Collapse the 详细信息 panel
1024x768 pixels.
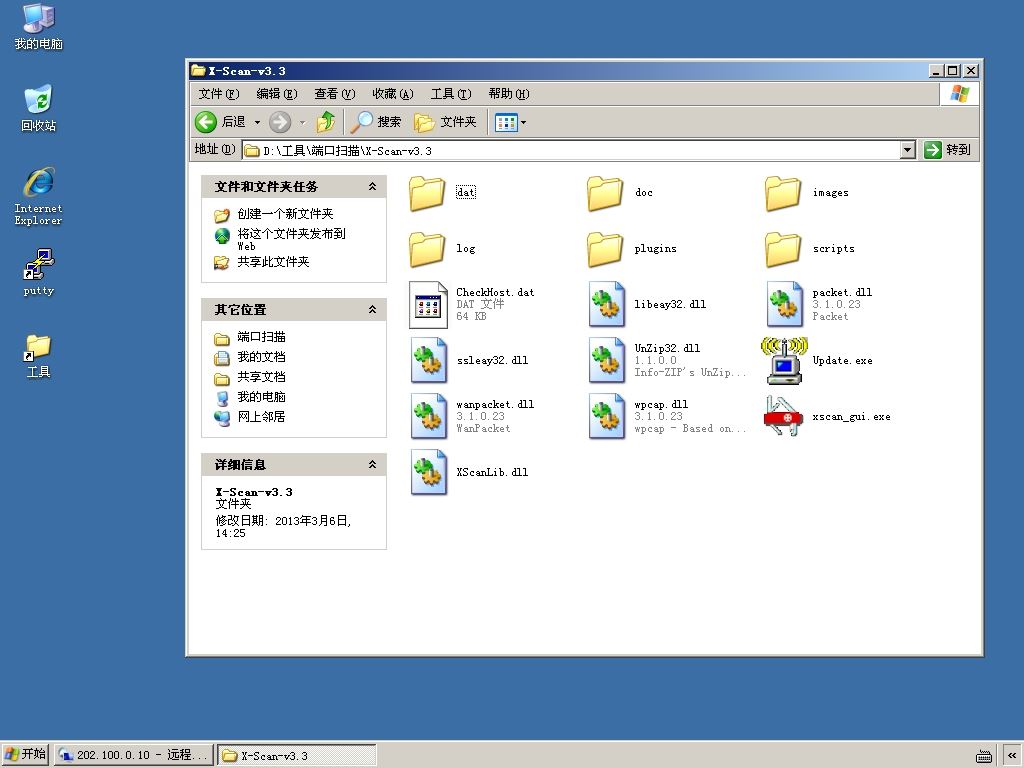372,465
